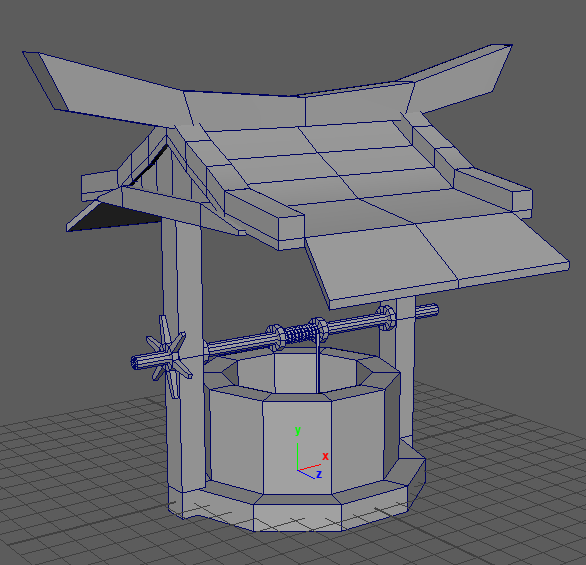
Task: Click the green Y axis label
Action: (297, 431)
